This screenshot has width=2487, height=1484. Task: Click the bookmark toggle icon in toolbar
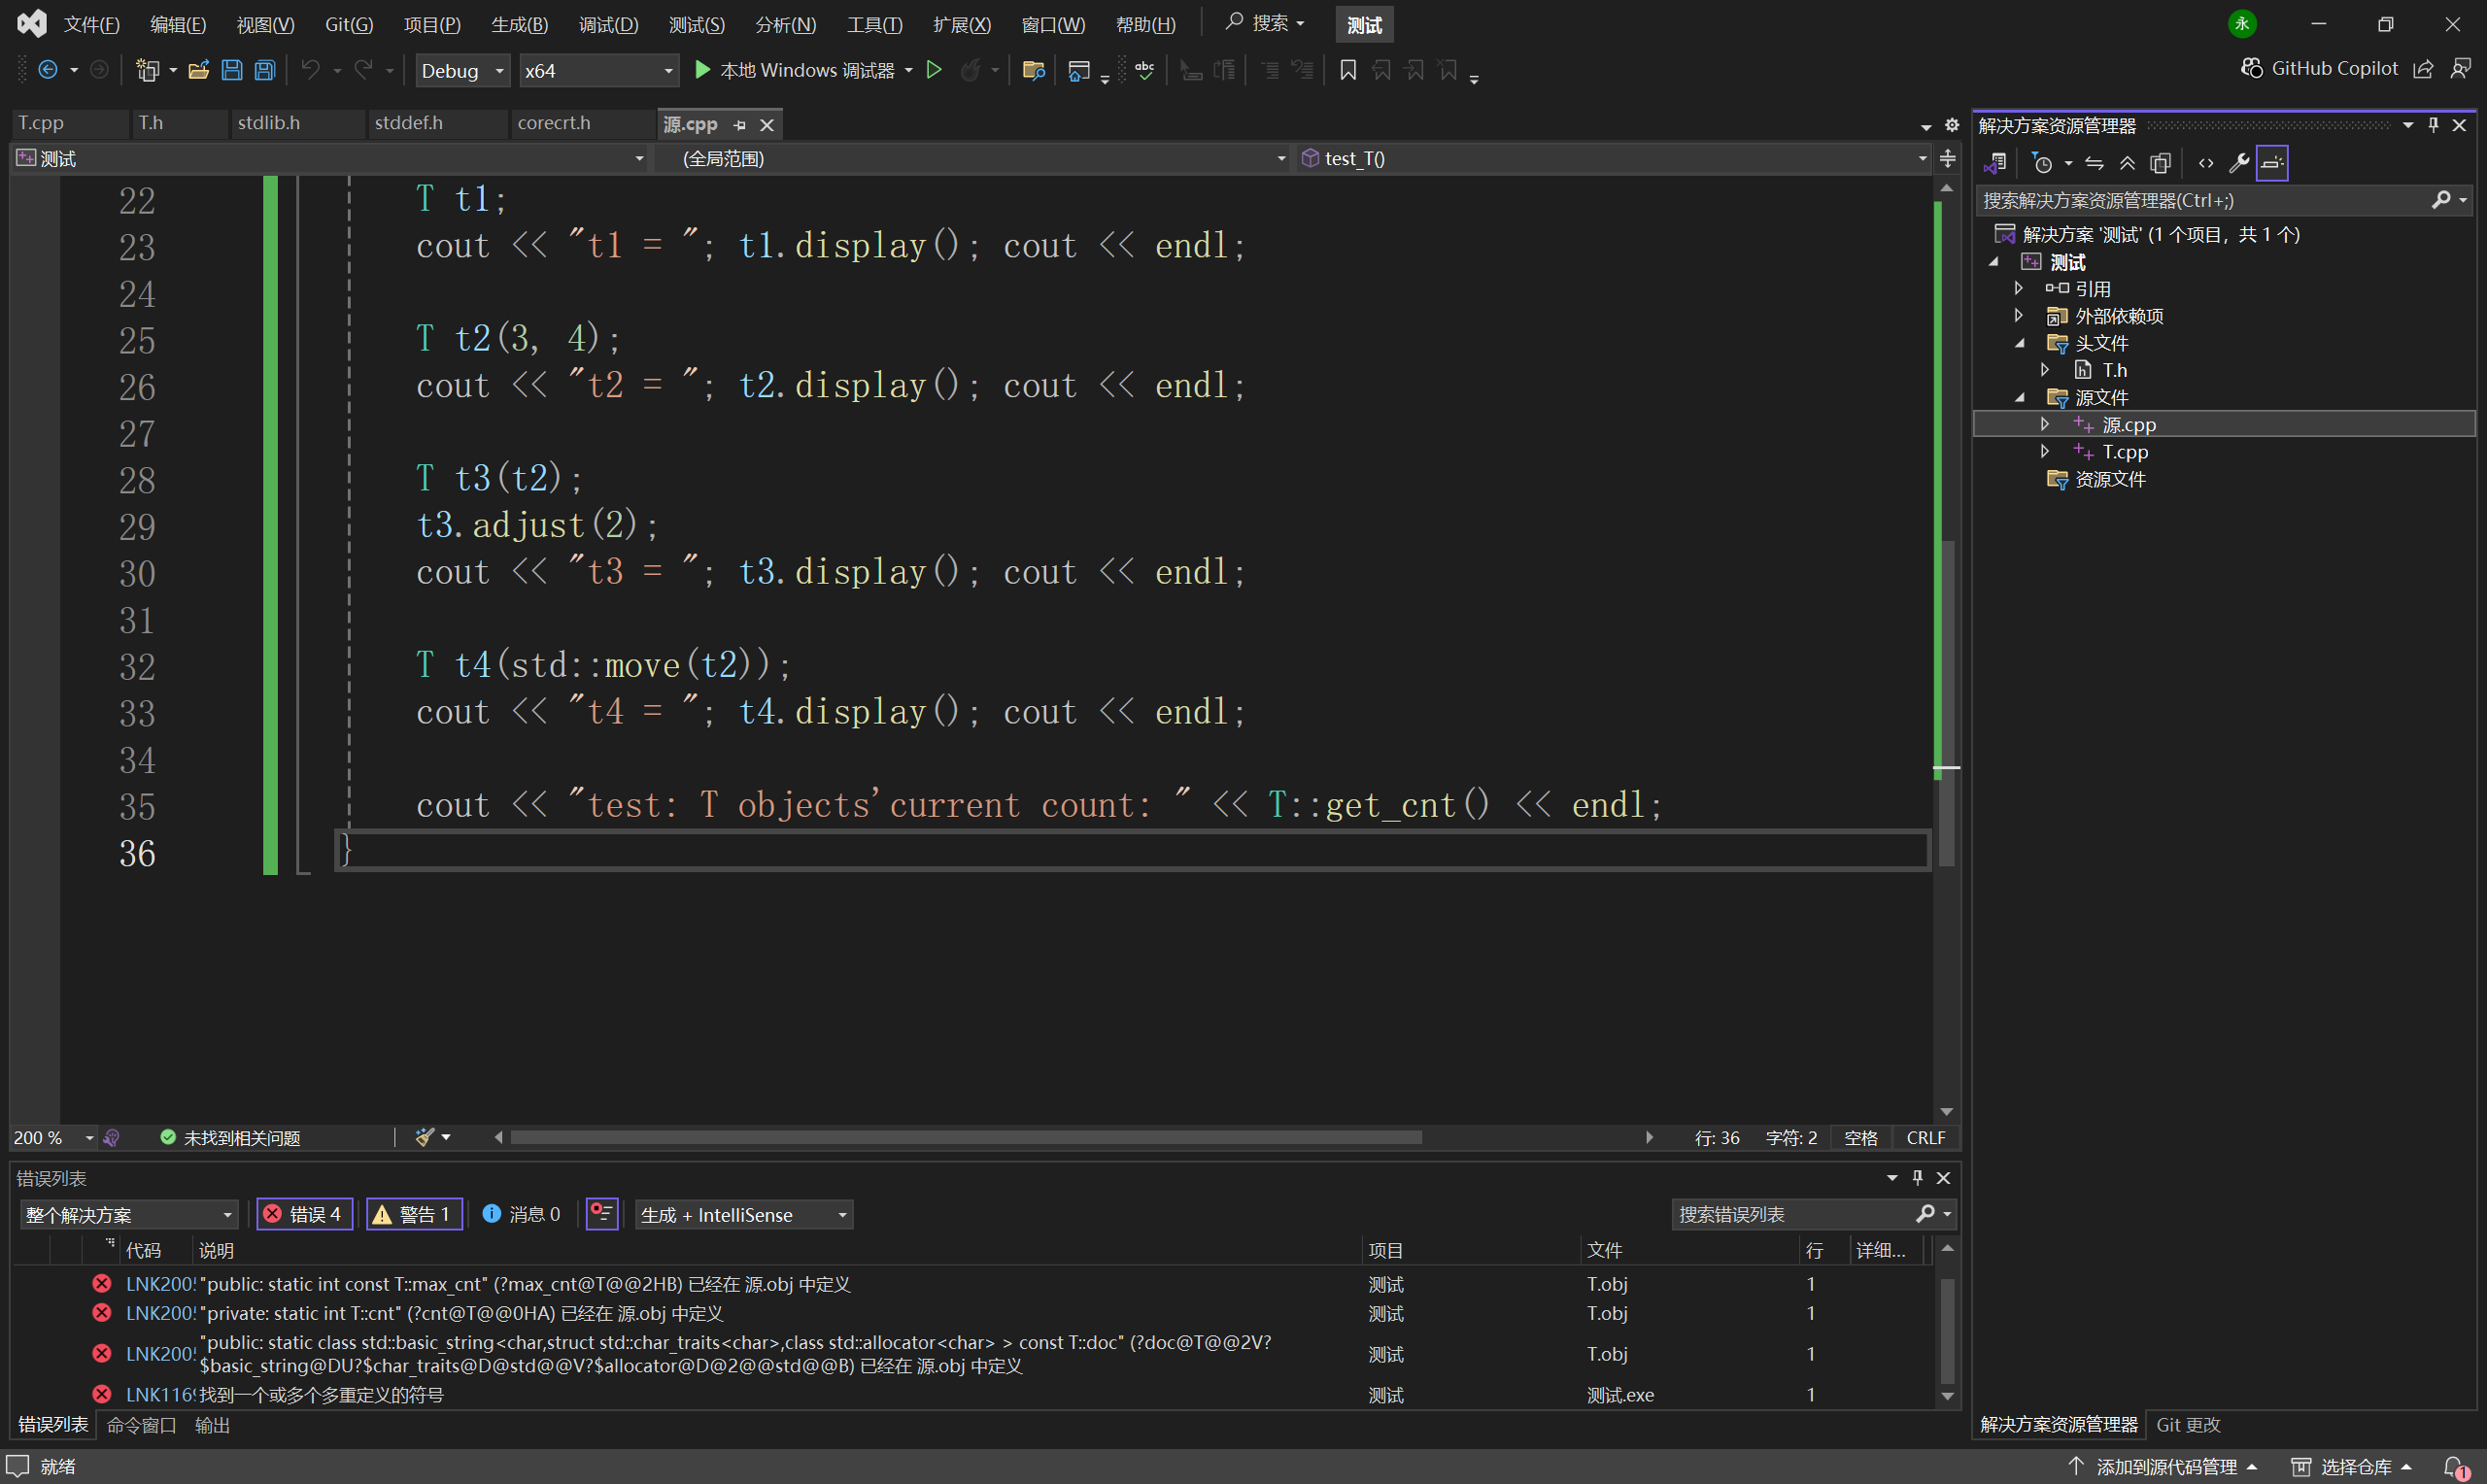[1347, 70]
